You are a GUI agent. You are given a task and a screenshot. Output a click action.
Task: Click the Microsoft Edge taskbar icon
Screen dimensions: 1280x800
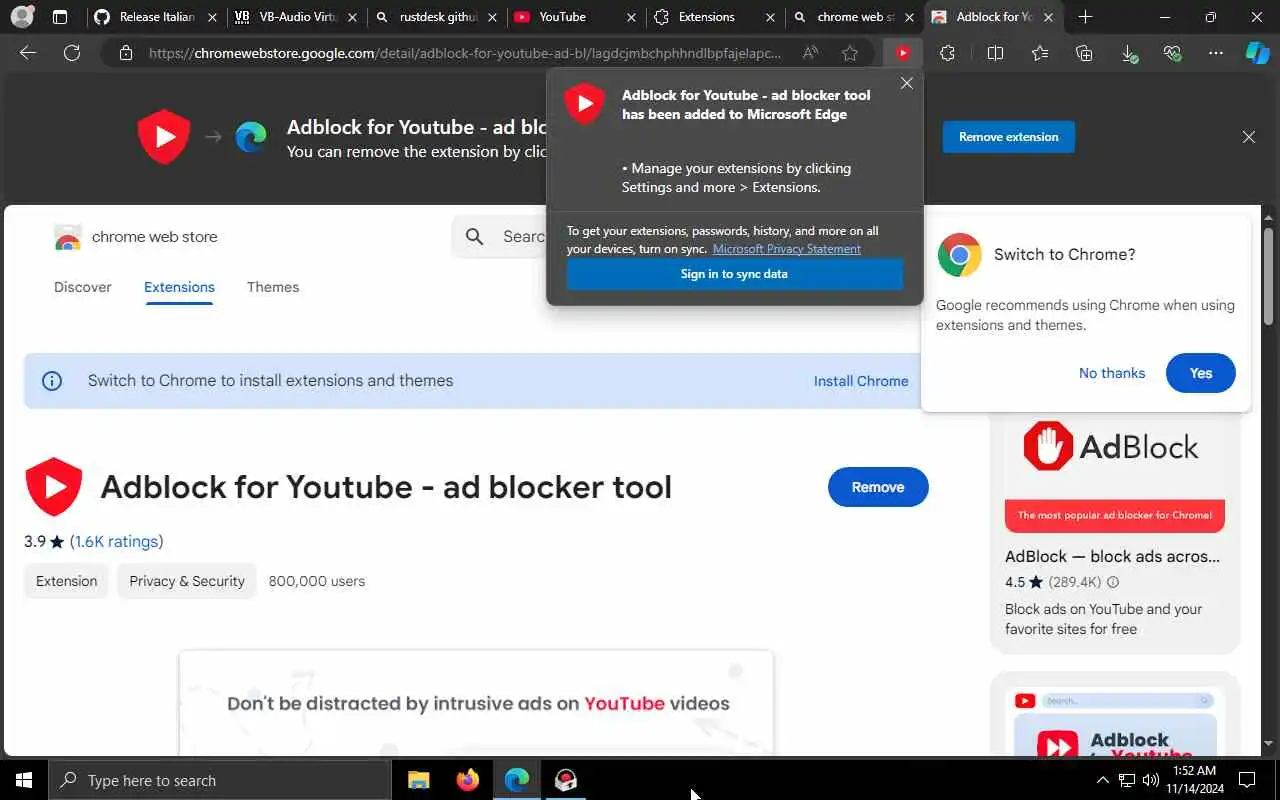[516, 780]
